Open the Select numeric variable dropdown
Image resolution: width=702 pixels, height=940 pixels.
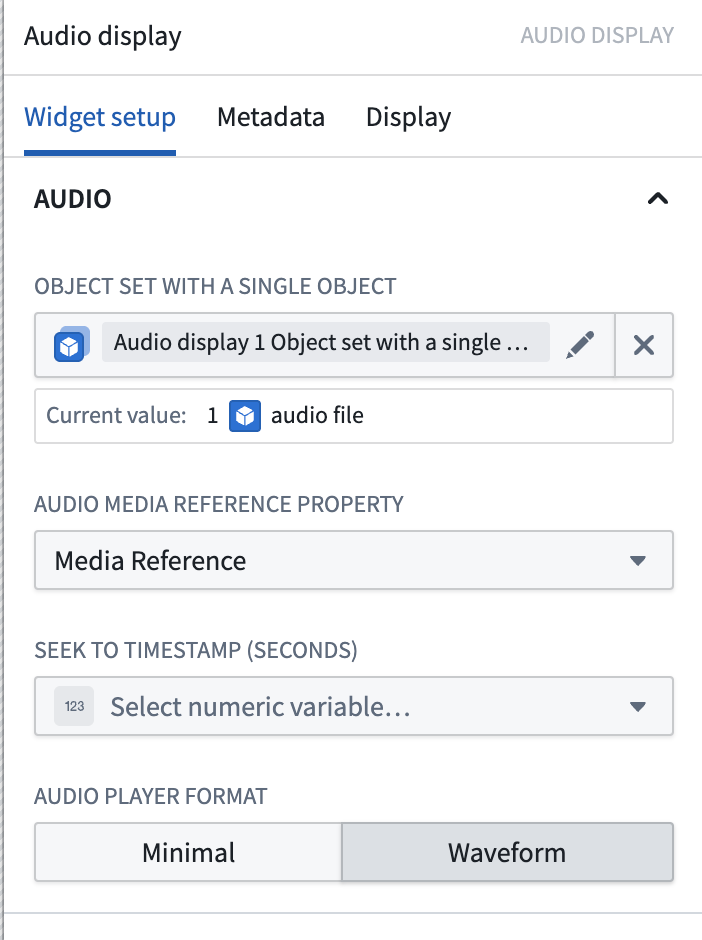coord(353,706)
